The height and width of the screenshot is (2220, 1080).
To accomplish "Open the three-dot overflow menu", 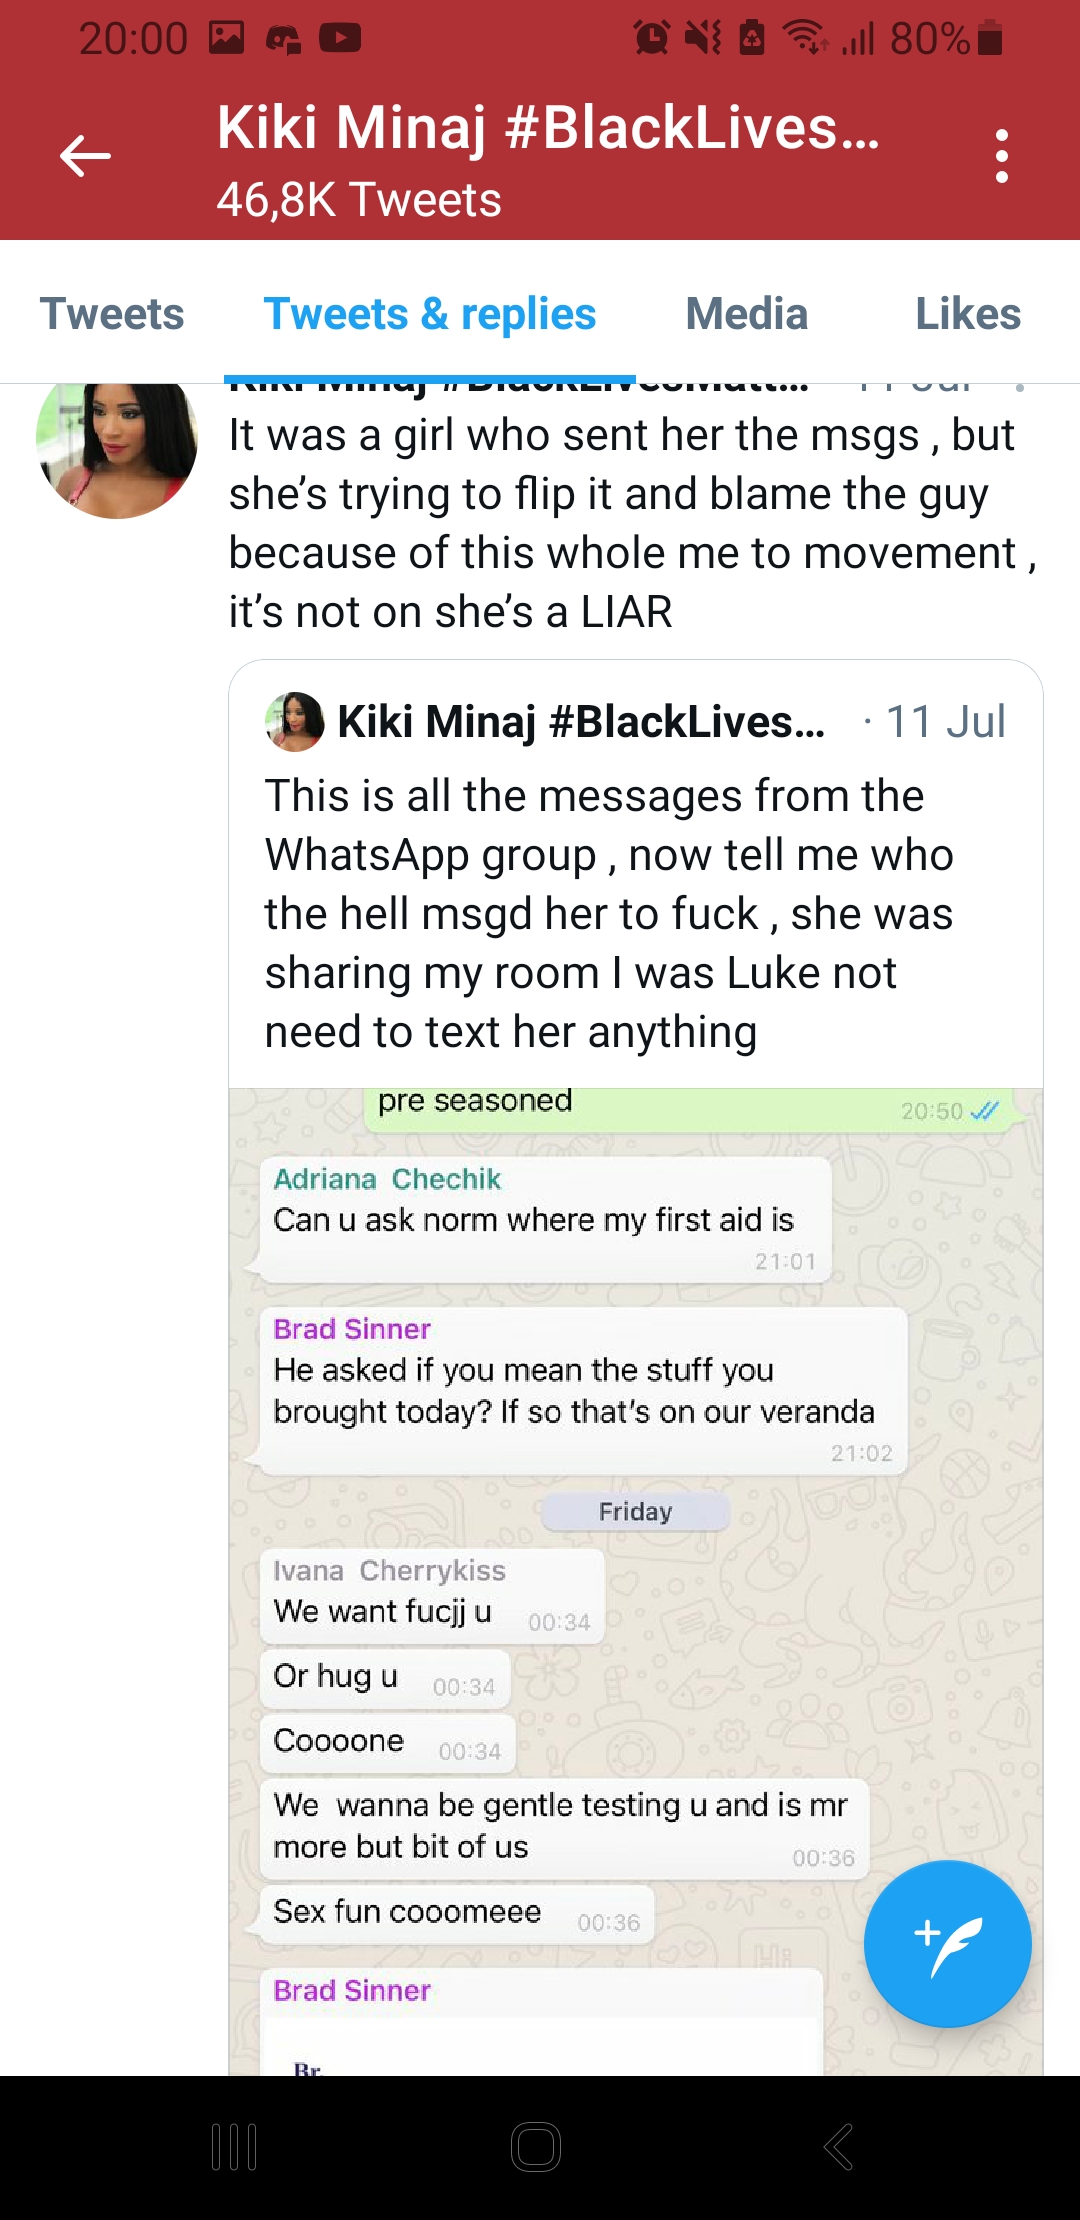I will click(x=1001, y=156).
